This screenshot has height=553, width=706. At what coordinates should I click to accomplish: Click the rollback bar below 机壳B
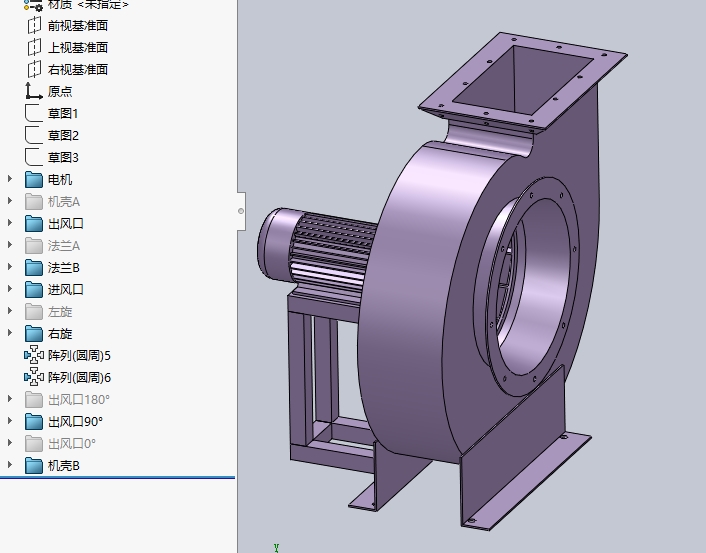pos(118,477)
